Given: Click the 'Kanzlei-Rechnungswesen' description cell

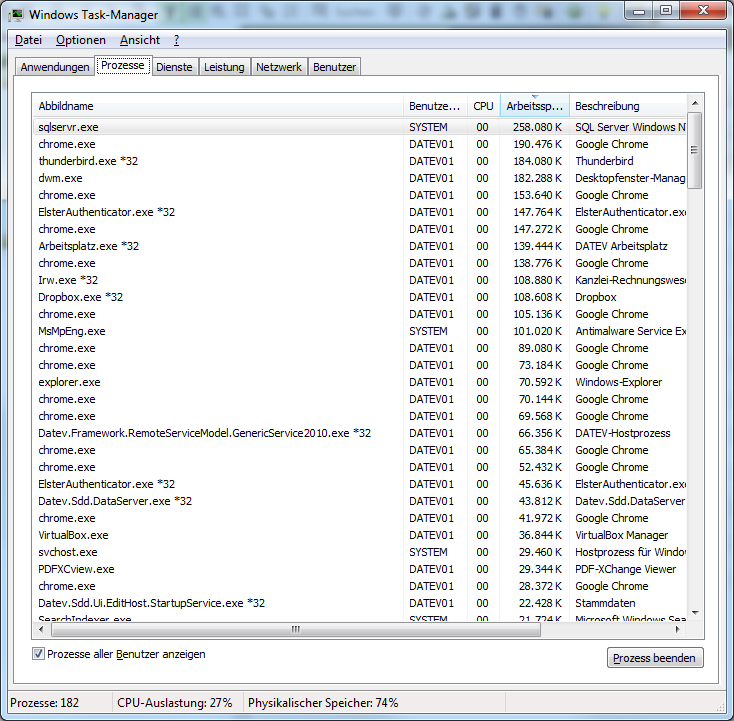Looking at the screenshot, I should [631, 280].
